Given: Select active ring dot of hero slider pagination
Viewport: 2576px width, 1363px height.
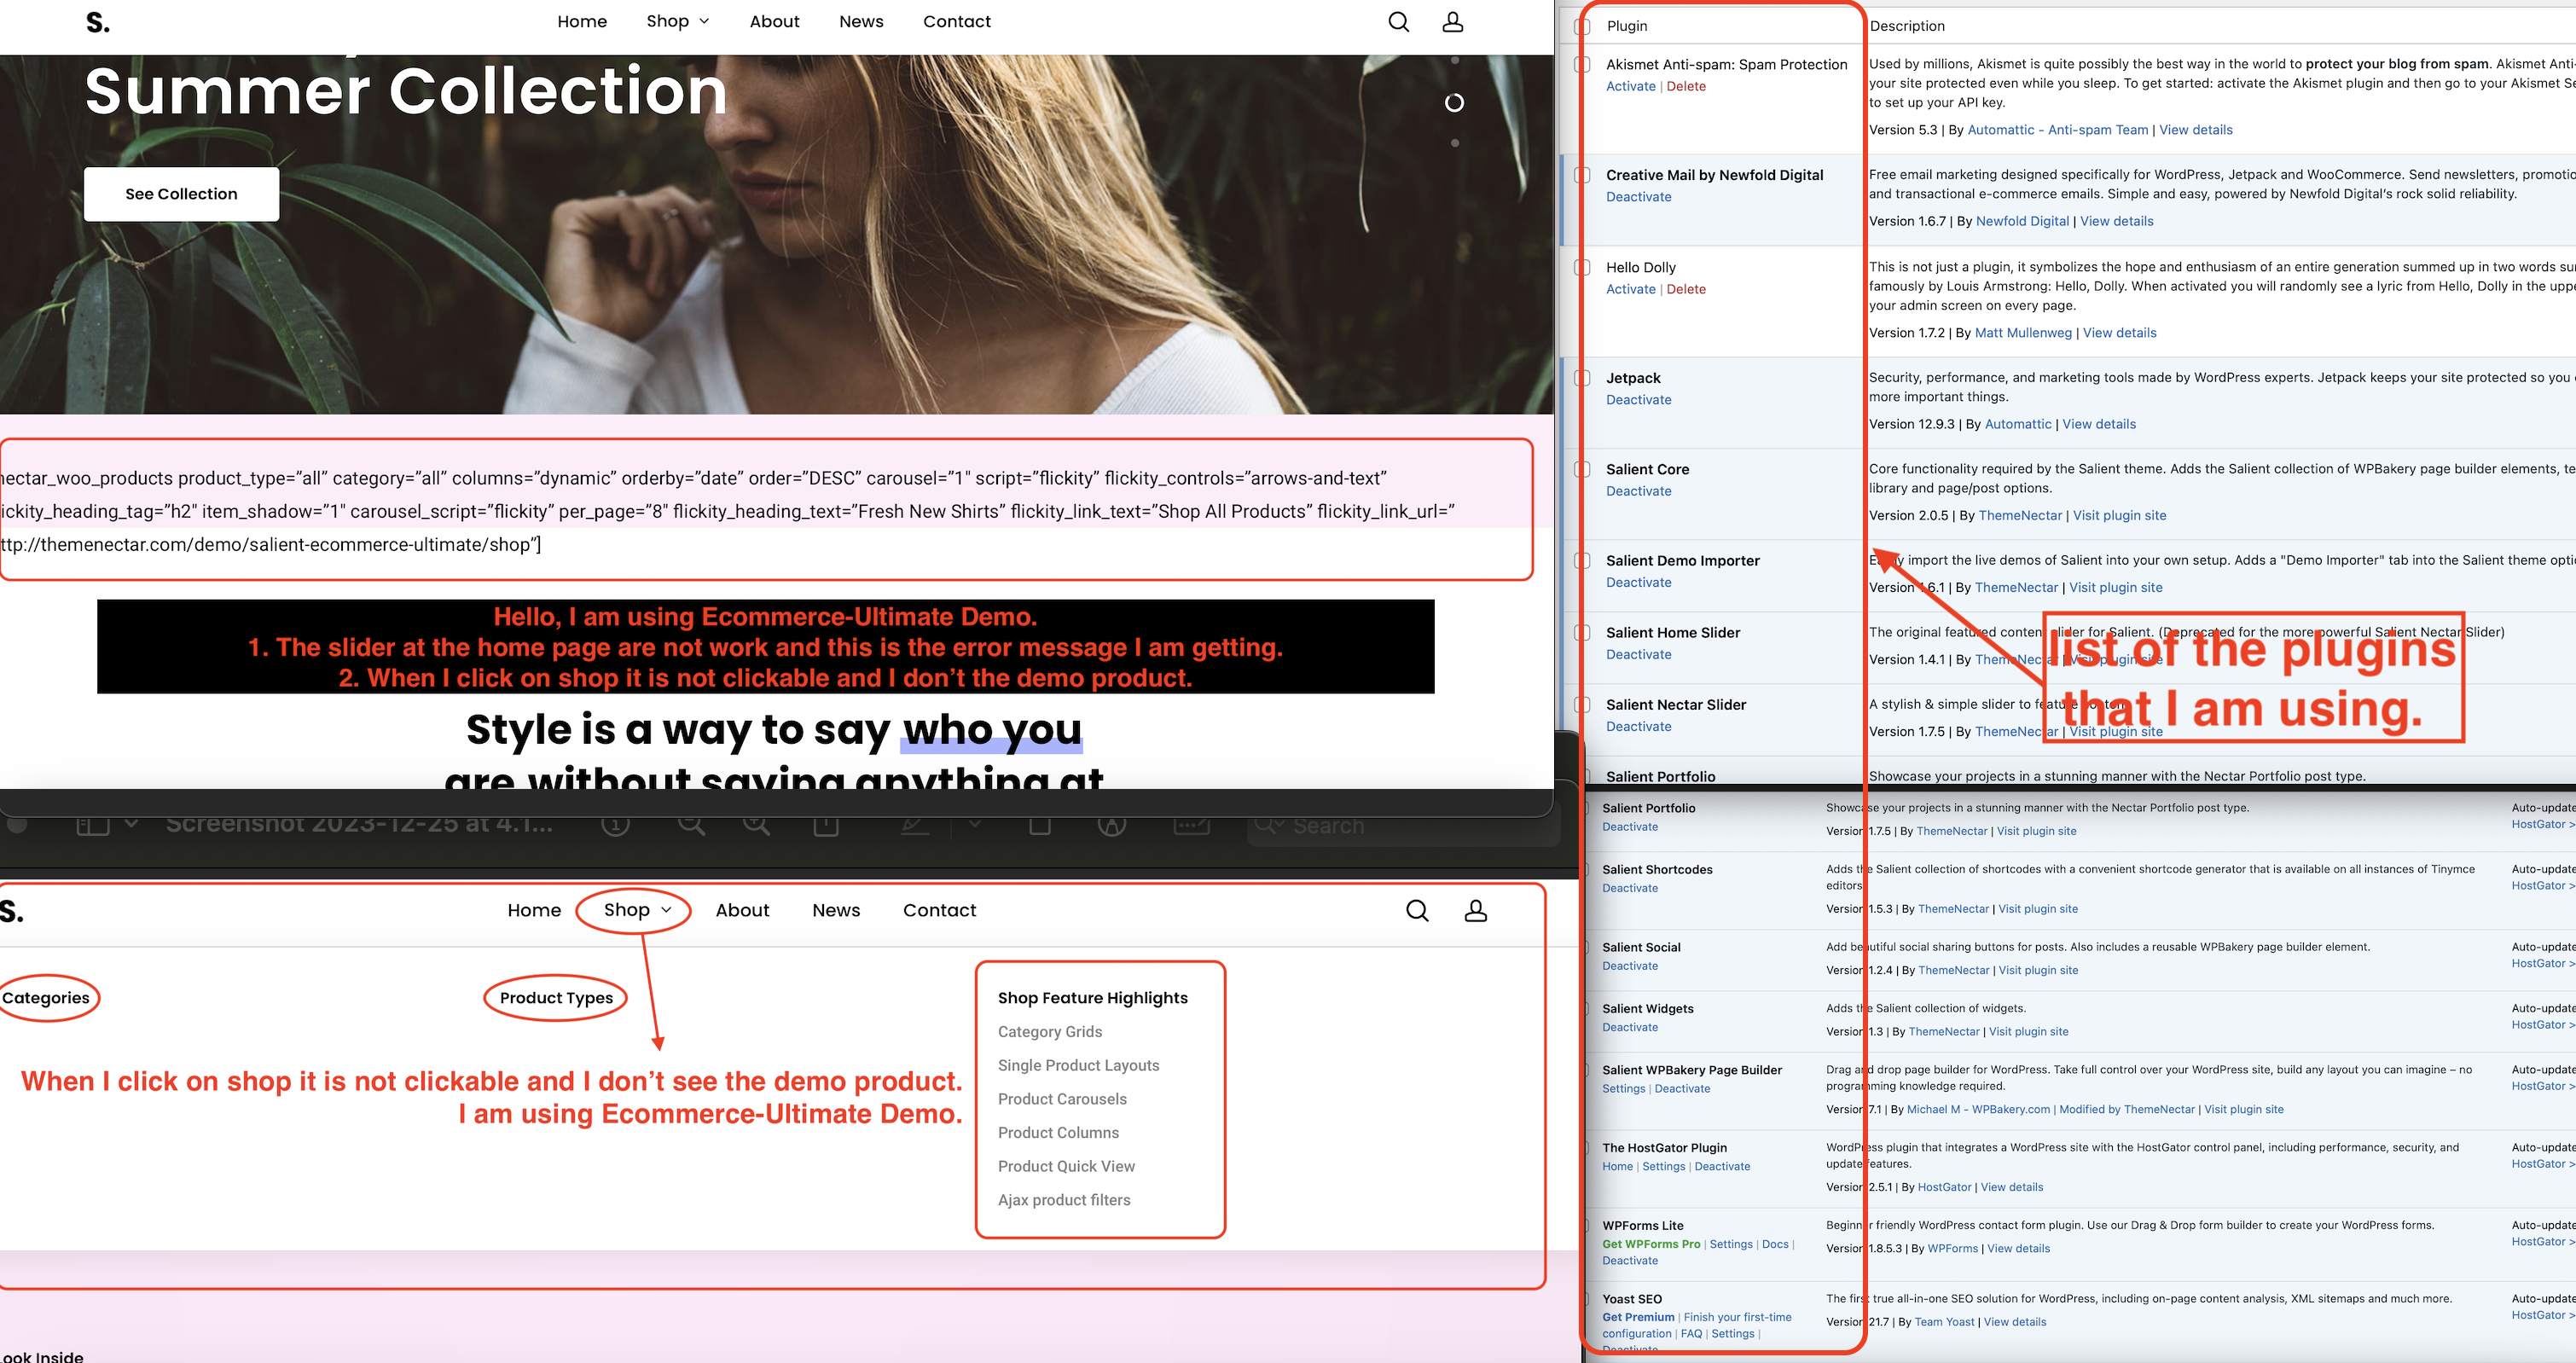Looking at the screenshot, I should (1454, 102).
